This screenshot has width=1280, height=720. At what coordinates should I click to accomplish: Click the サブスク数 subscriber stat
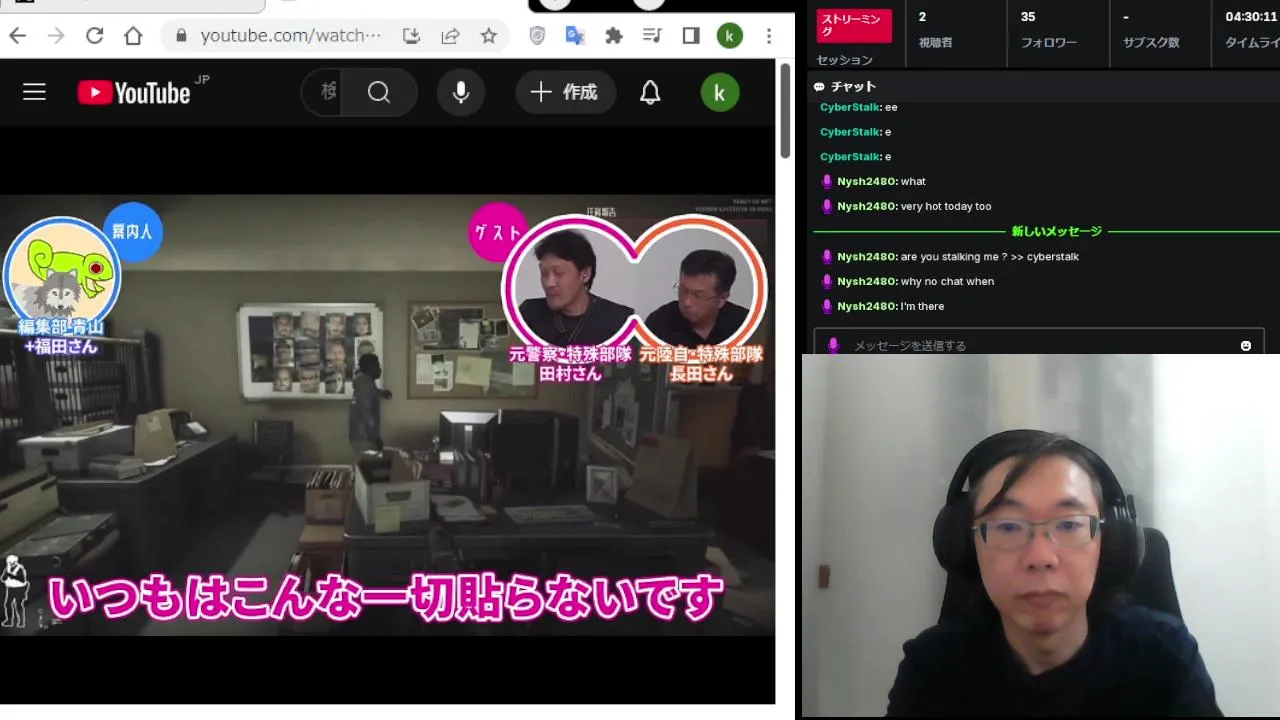click(1151, 28)
